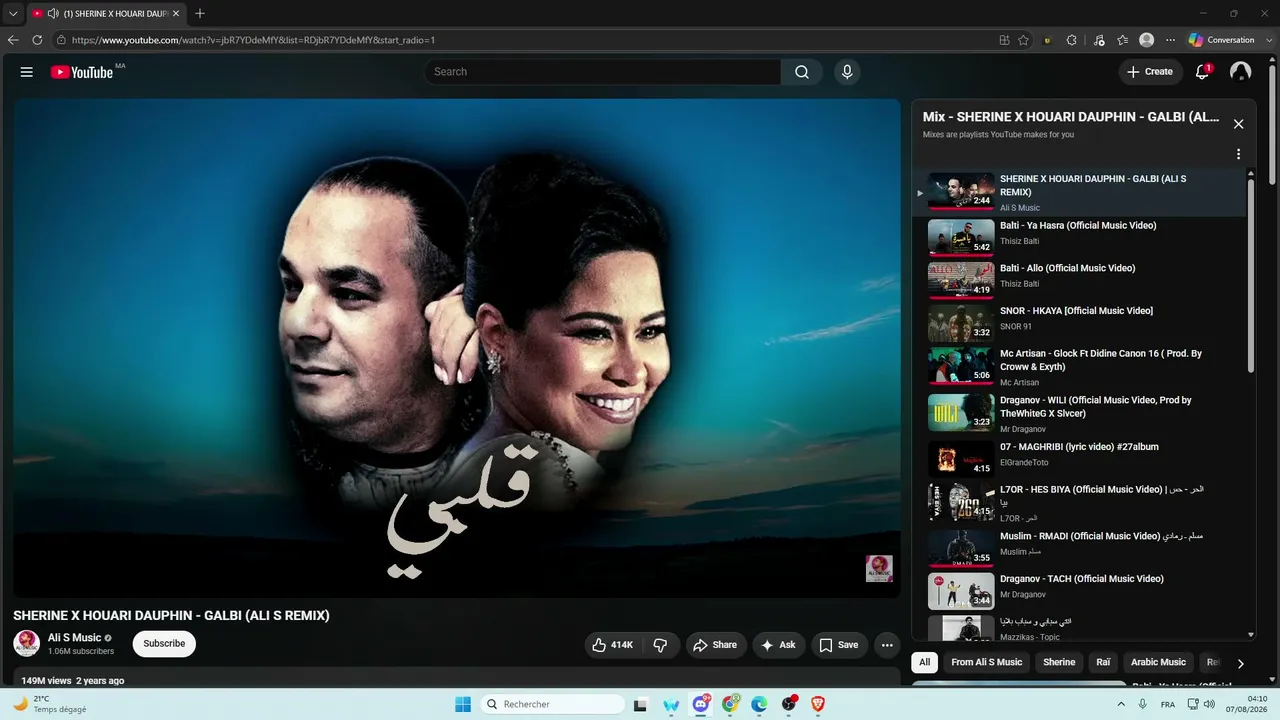Close the Mix playlist panel

tap(1238, 124)
